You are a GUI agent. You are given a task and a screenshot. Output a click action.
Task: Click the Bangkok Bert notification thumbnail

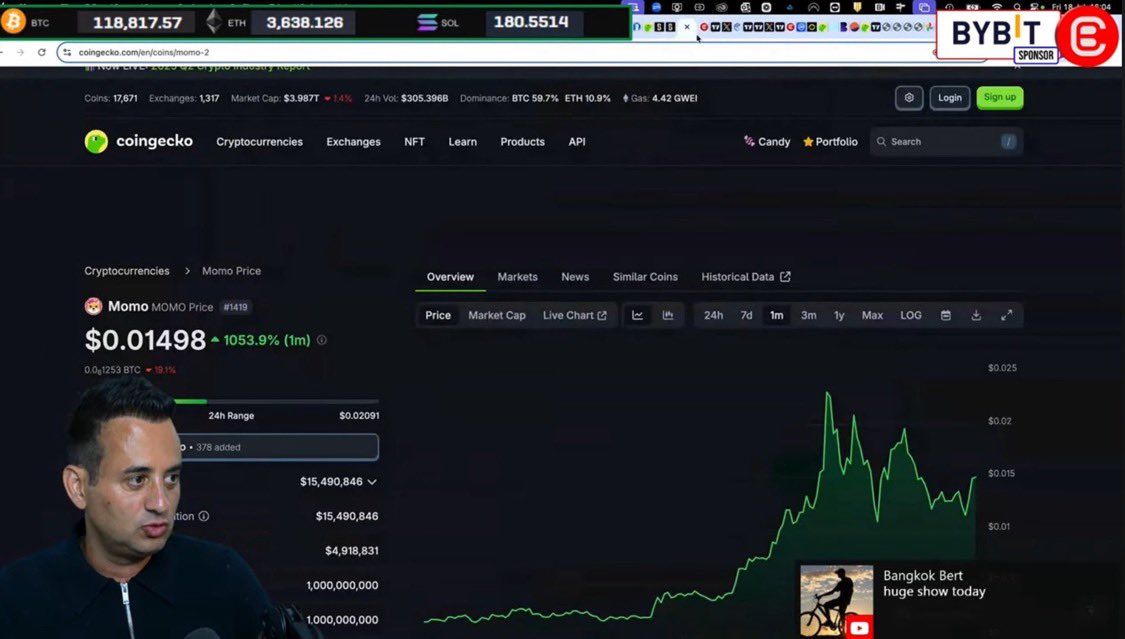click(x=837, y=601)
